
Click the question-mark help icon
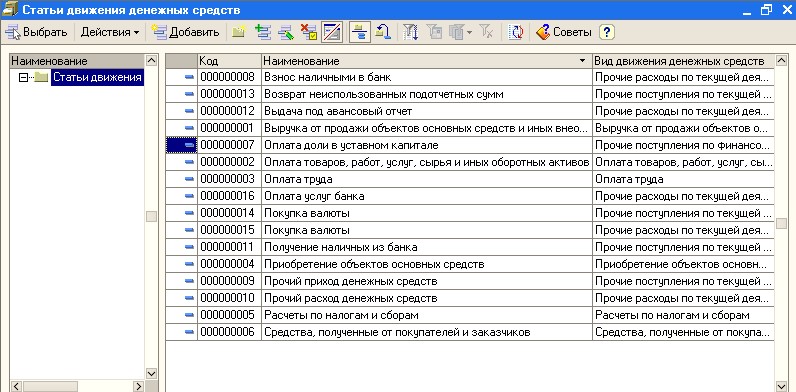(x=607, y=32)
